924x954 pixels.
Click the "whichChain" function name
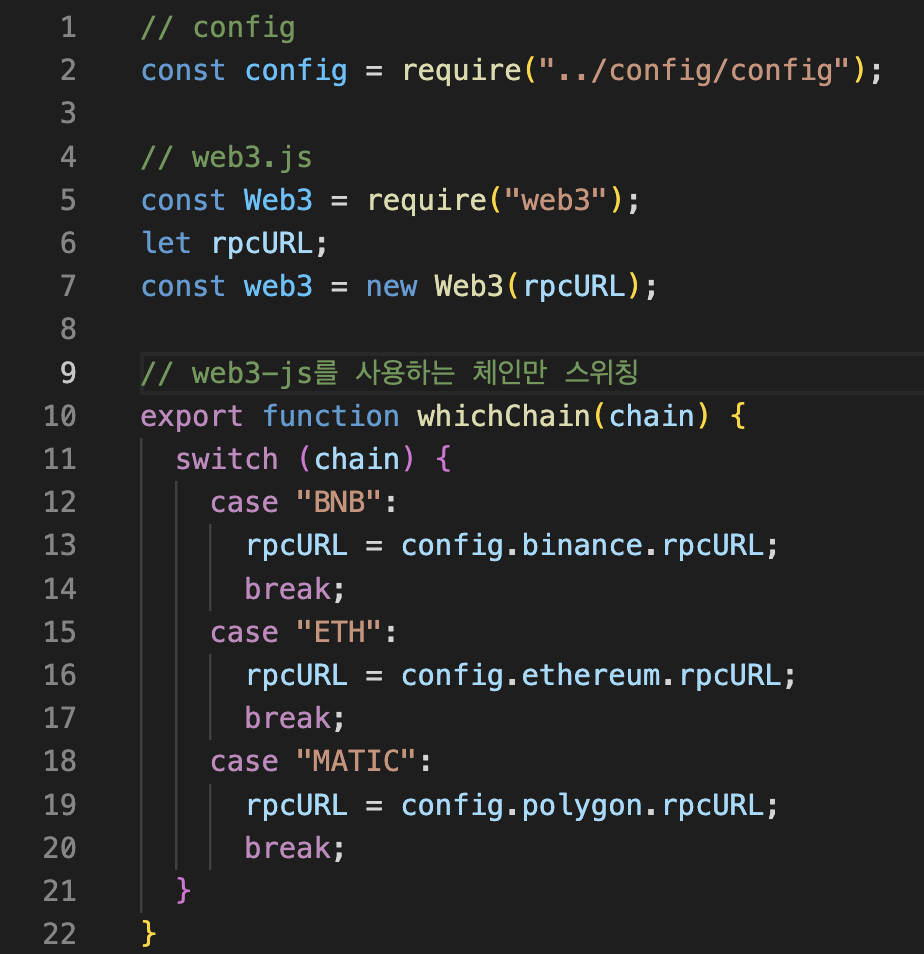pyautogui.click(x=504, y=417)
